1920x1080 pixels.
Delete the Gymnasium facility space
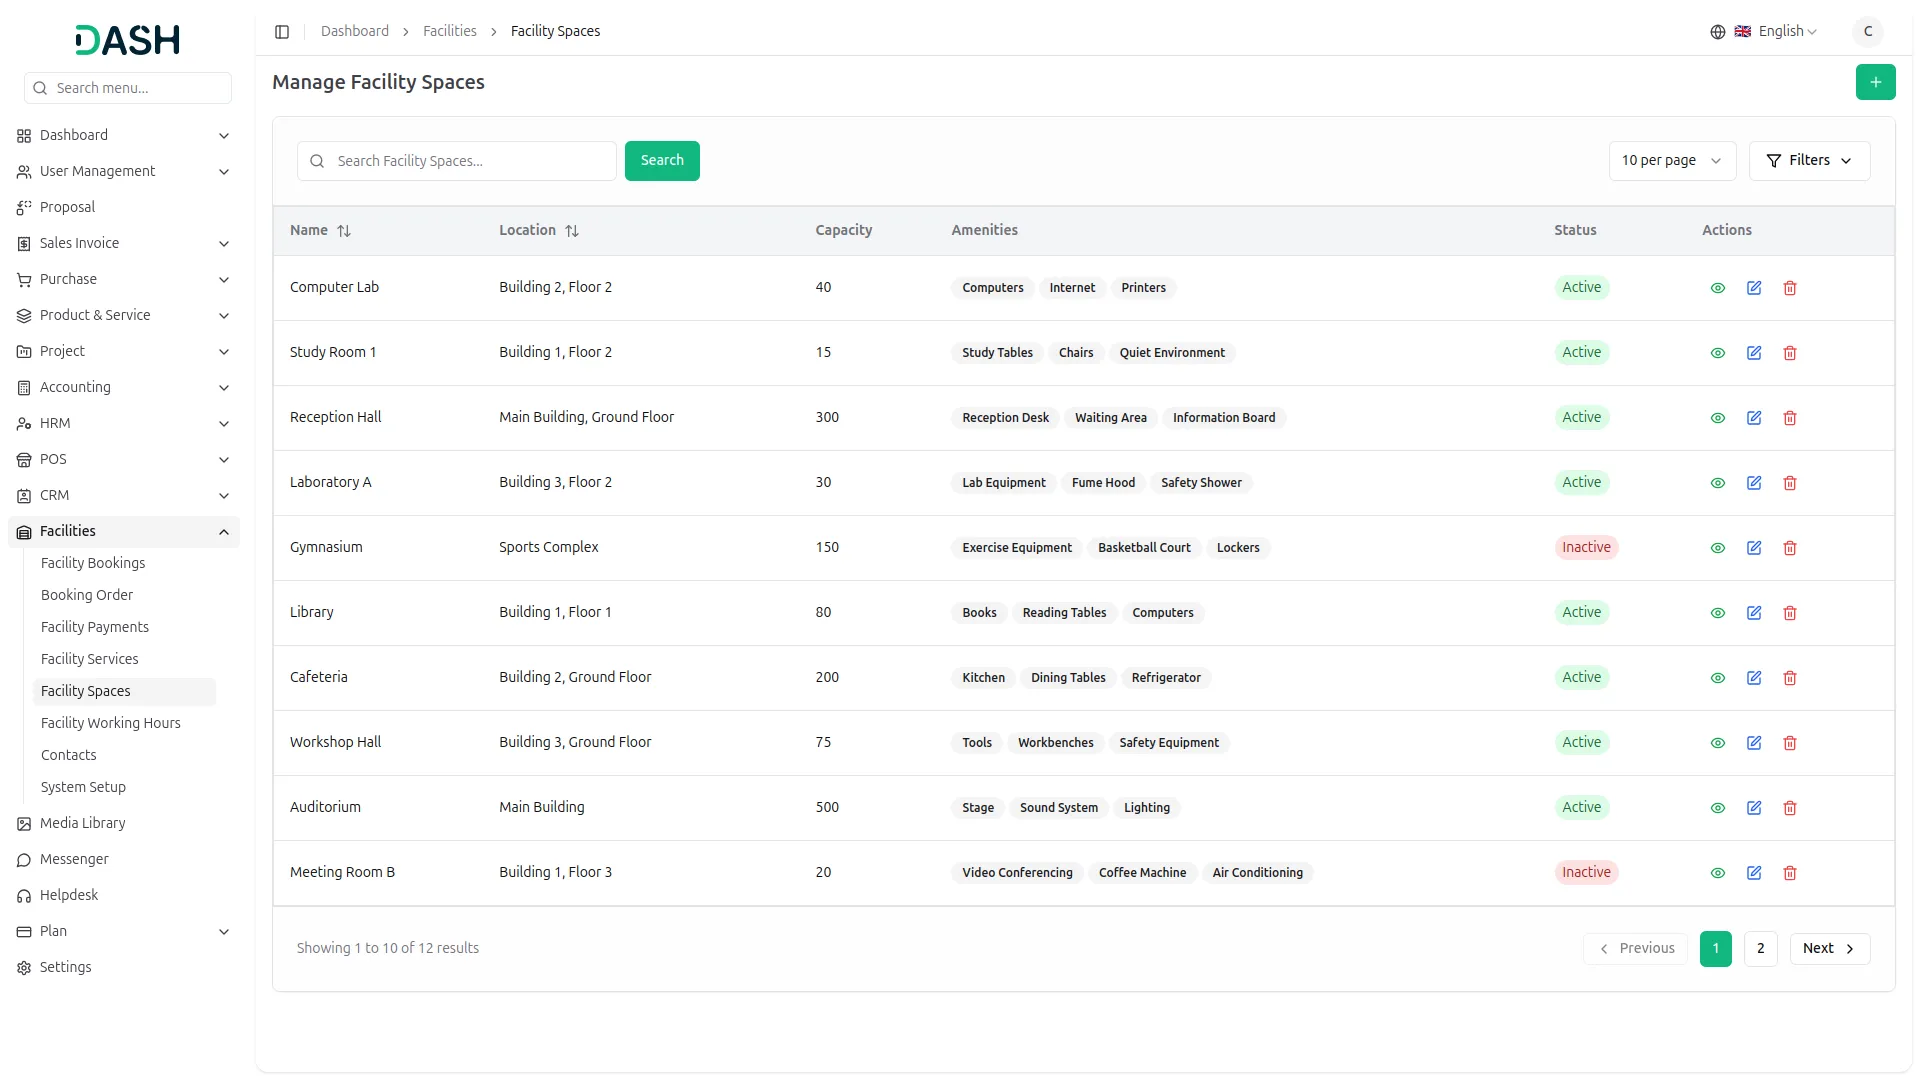[1789, 548]
